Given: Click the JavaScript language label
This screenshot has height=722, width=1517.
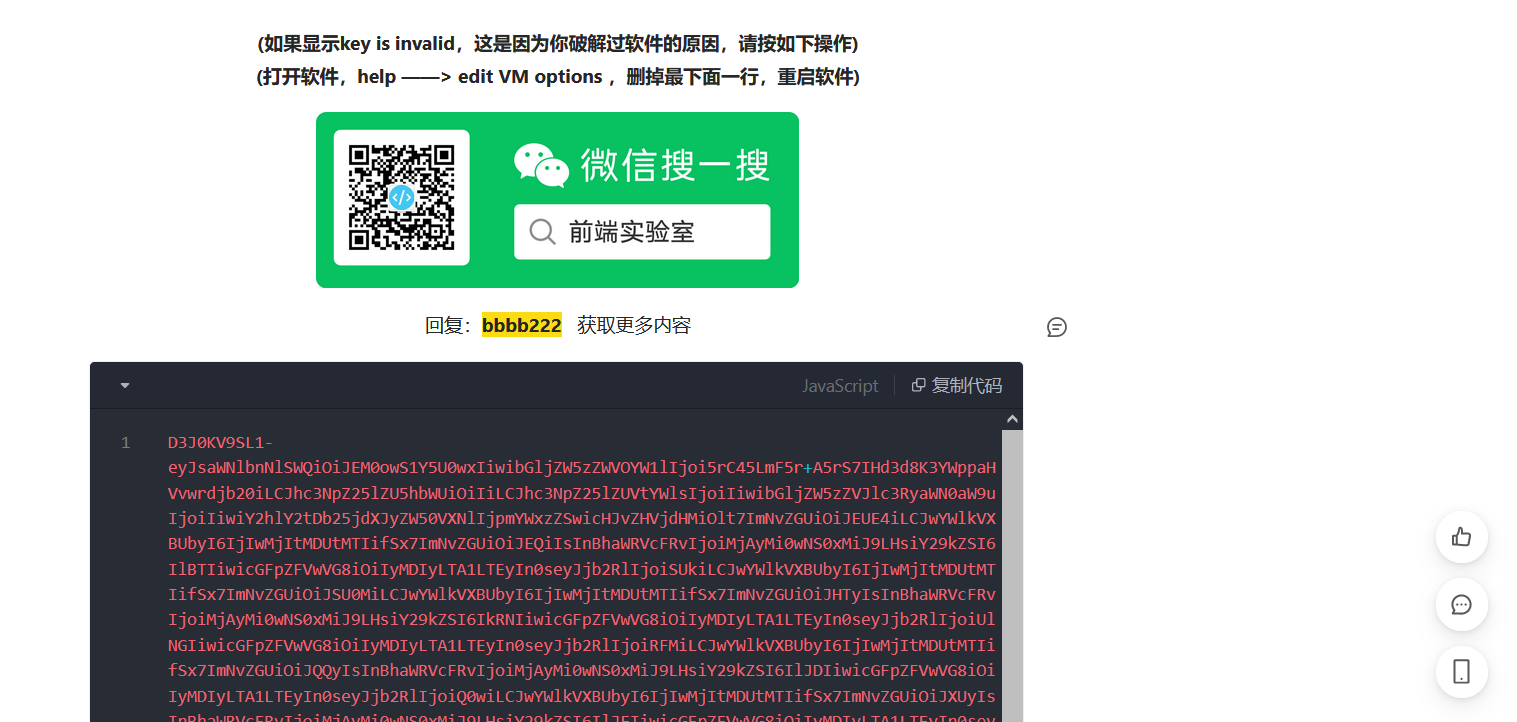Looking at the screenshot, I should tap(840, 385).
